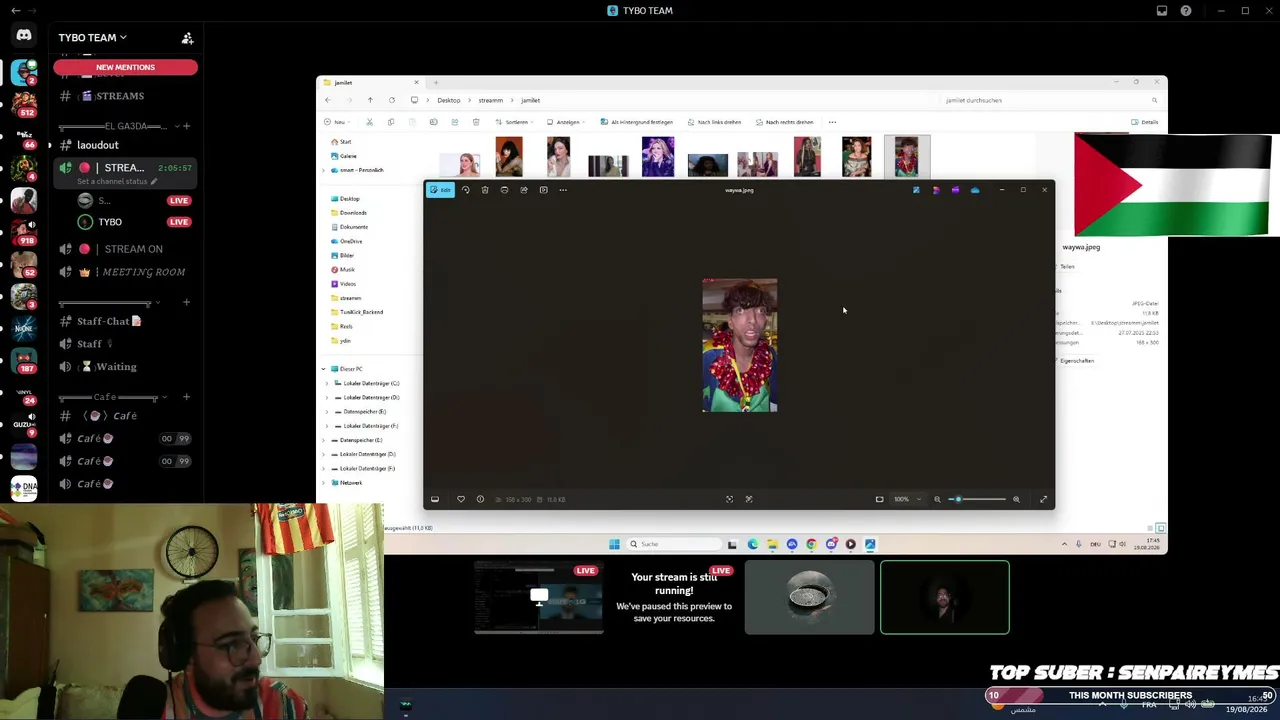Open the three-dot more menu in Photos toolbar
The height and width of the screenshot is (720, 1280).
(563, 190)
